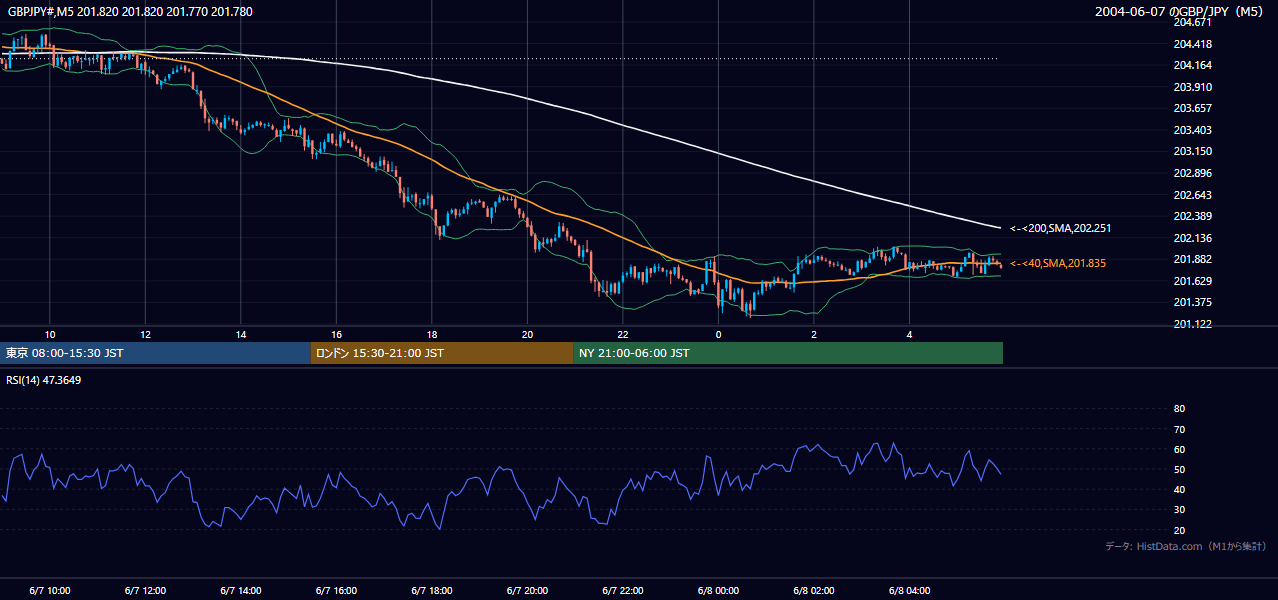
Task: Click bottom time label 6/7 18:00
Action: (432, 591)
